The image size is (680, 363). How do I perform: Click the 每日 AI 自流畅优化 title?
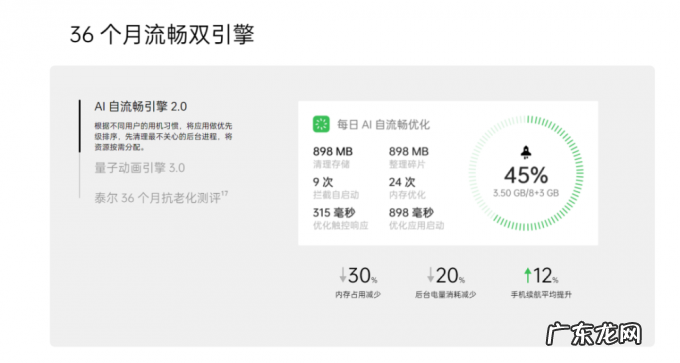pyautogui.click(x=383, y=125)
